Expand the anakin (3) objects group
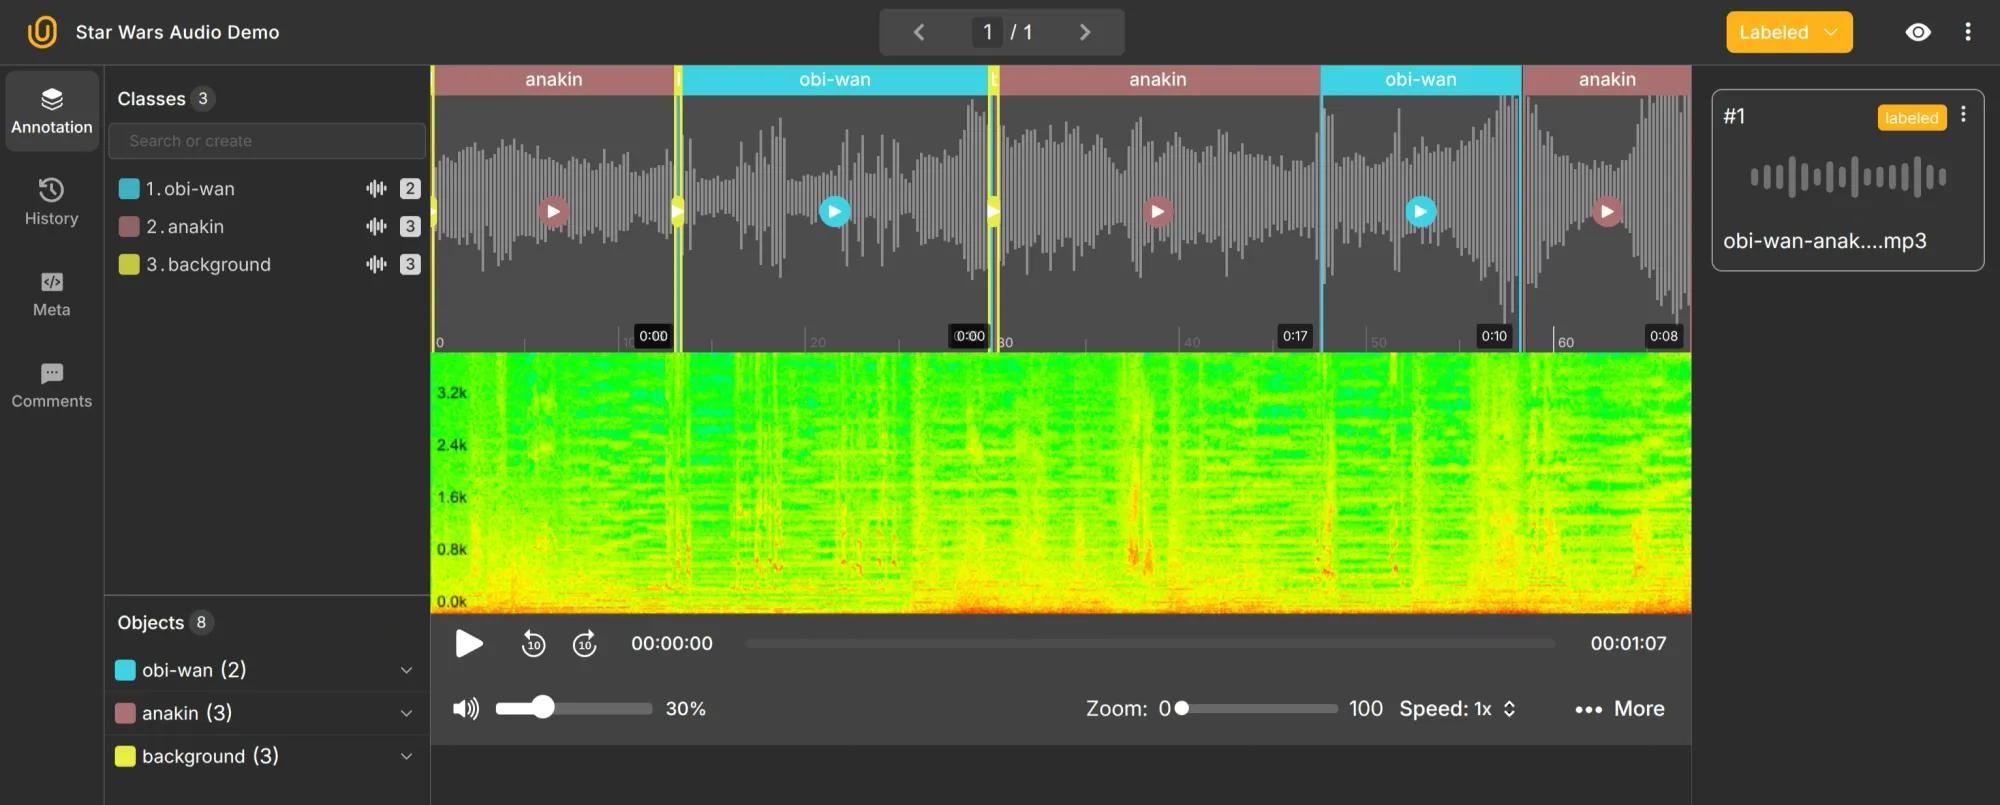Screen dimensions: 2000x805 click(x=406, y=713)
